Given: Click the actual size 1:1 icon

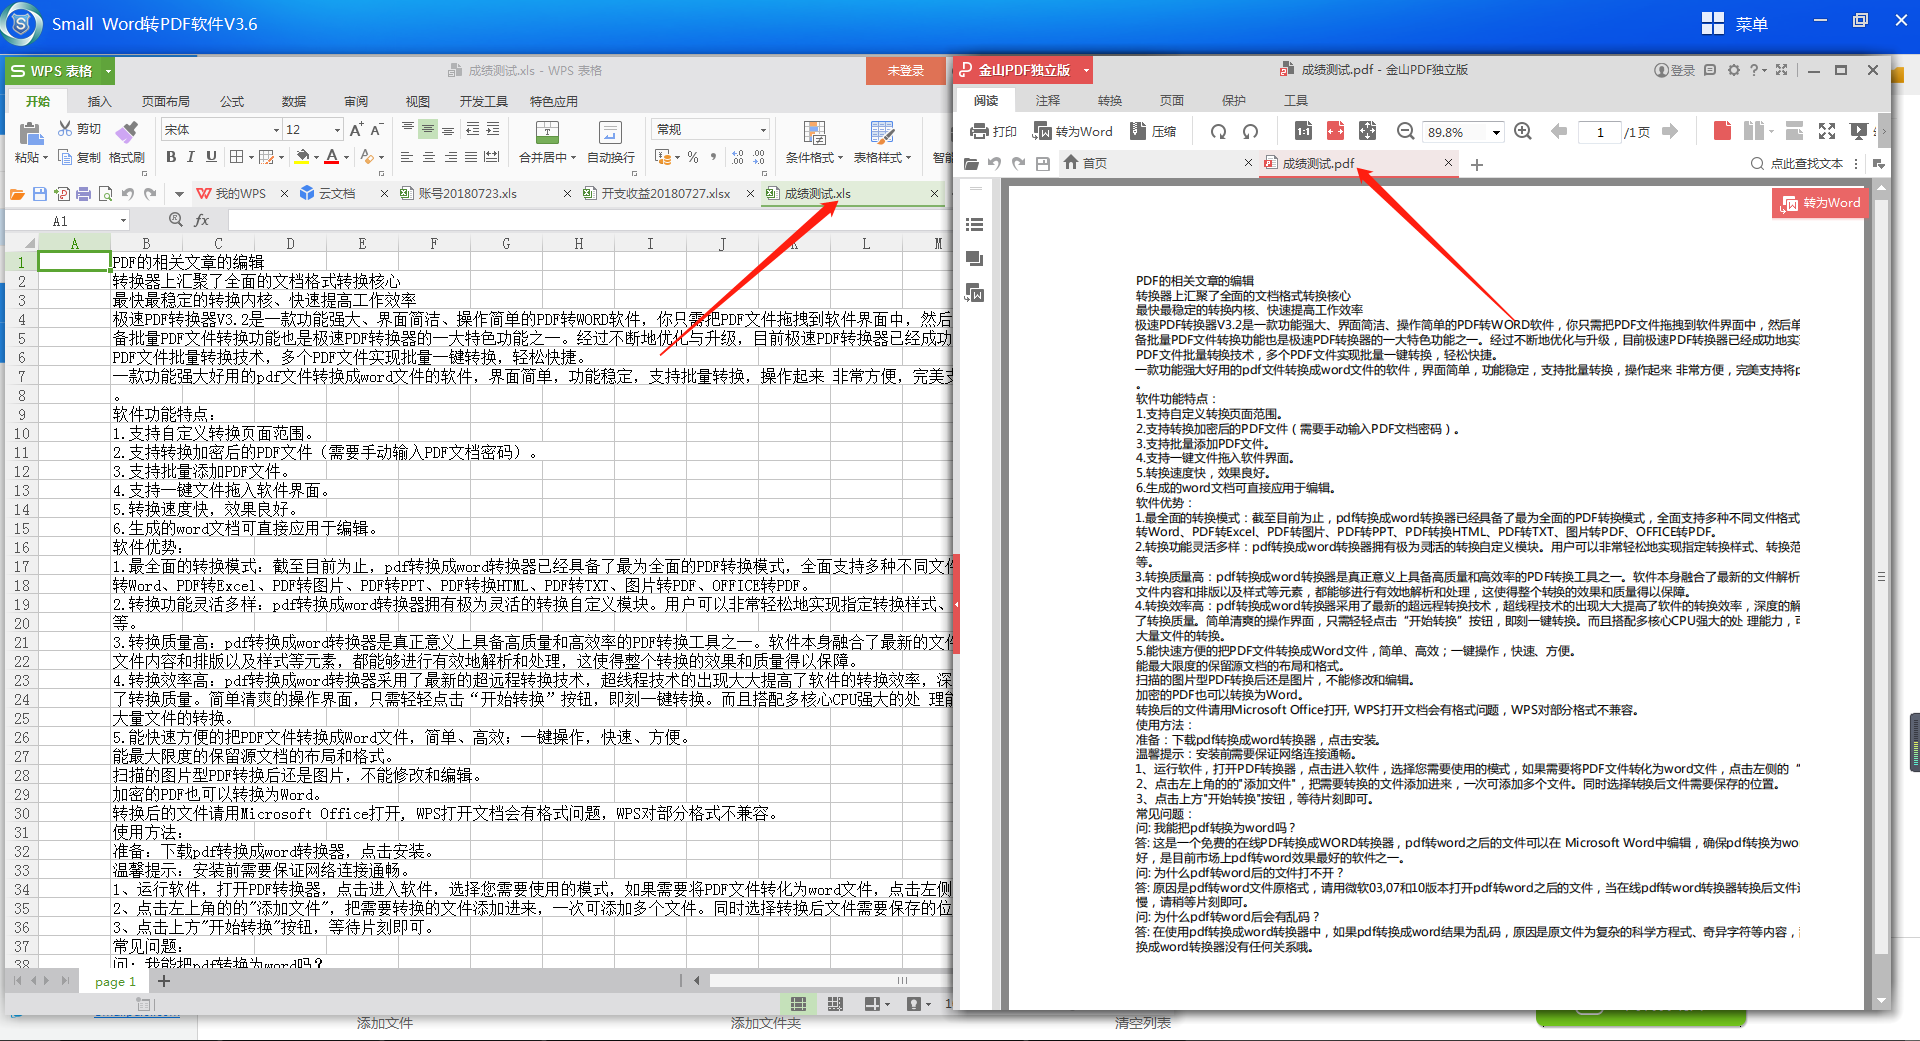Looking at the screenshot, I should click(1303, 131).
